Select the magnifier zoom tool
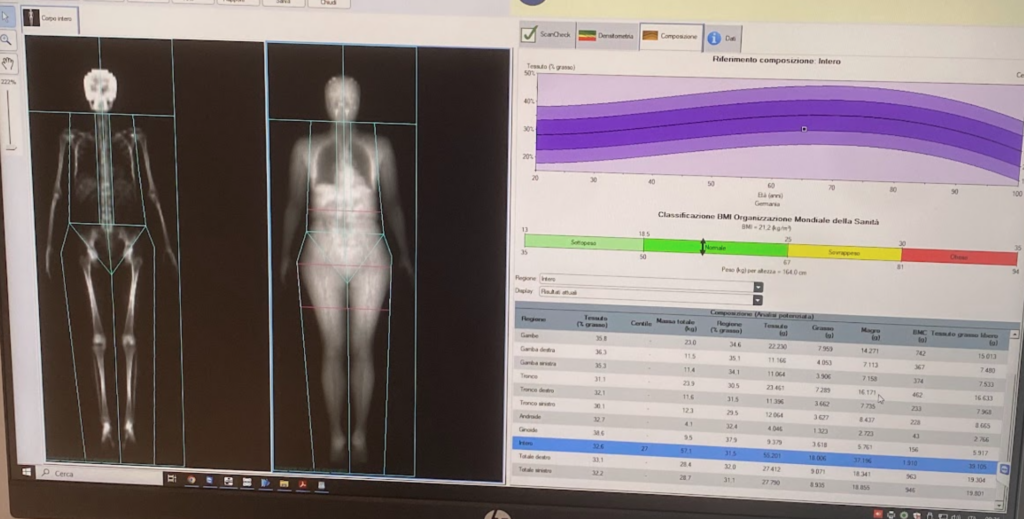The width and height of the screenshot is (1024, 519). click(x=7, y=40)
